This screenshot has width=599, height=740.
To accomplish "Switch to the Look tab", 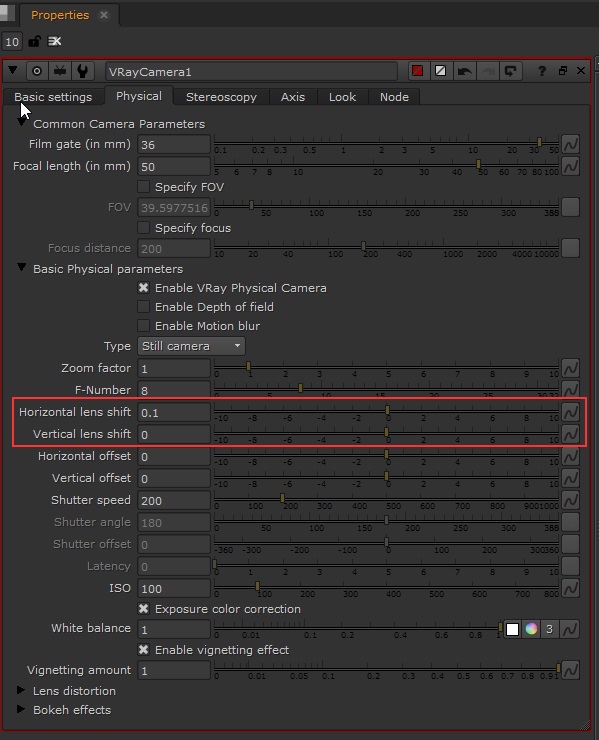I will tap(342, 97).
